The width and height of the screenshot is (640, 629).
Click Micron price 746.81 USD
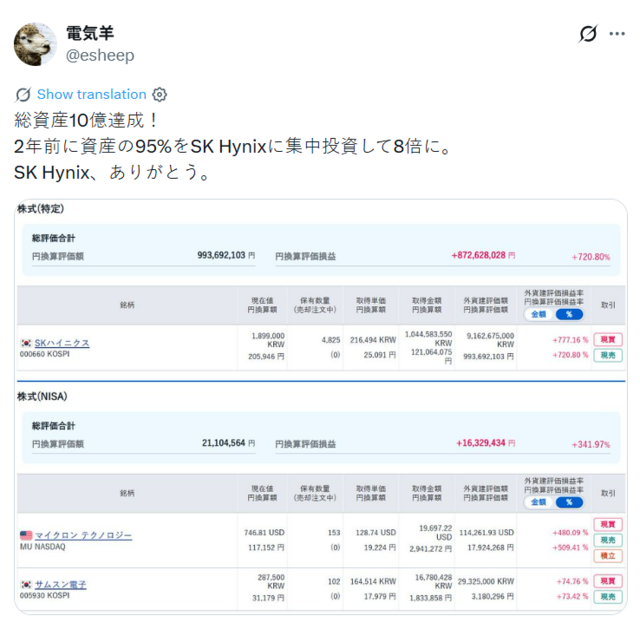264,533
